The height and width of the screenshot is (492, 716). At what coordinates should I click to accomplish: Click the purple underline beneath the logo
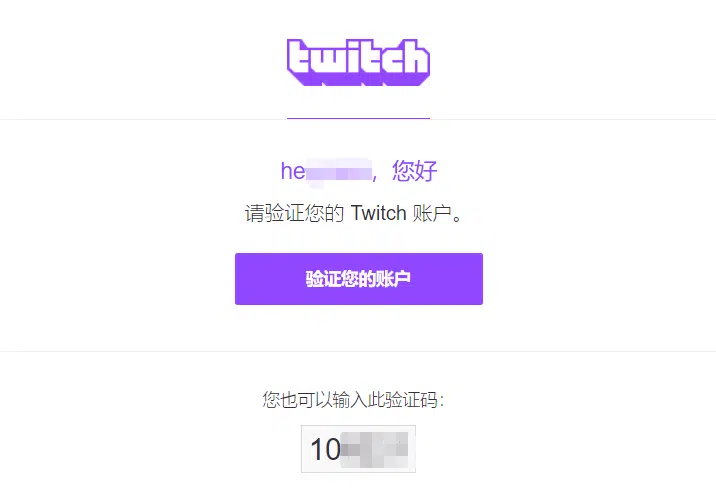[358, 118]
